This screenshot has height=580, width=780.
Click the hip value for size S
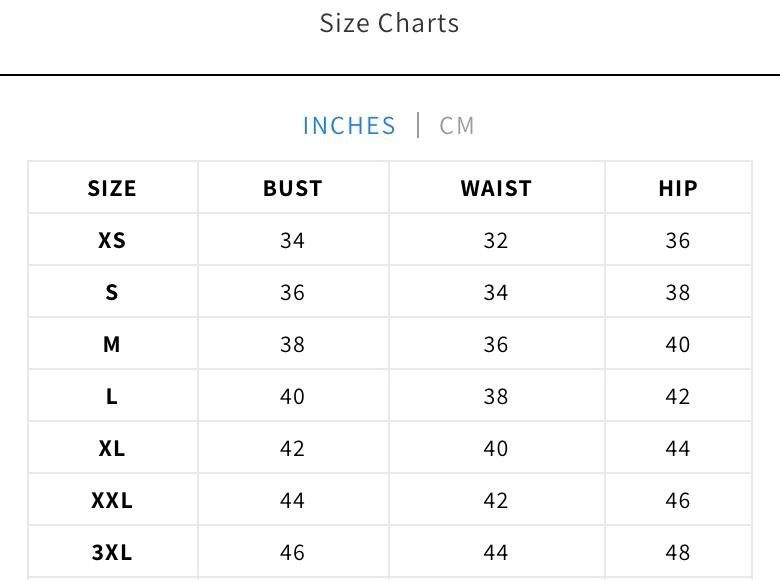point(677,292)
